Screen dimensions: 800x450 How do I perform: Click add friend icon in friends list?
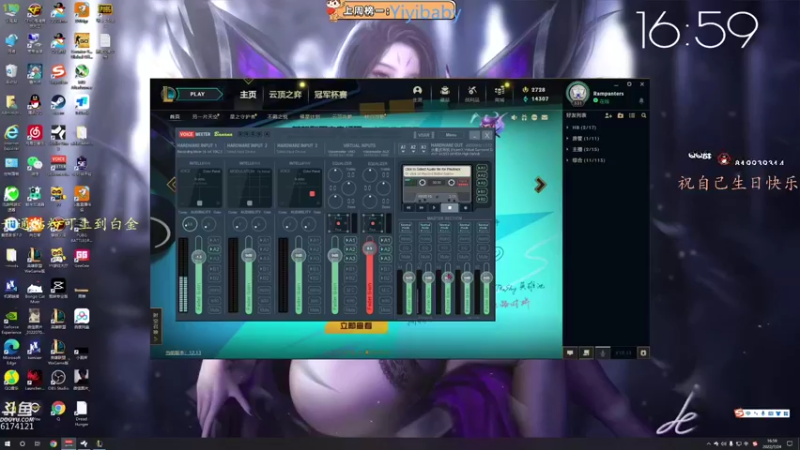tap(608, 116)
